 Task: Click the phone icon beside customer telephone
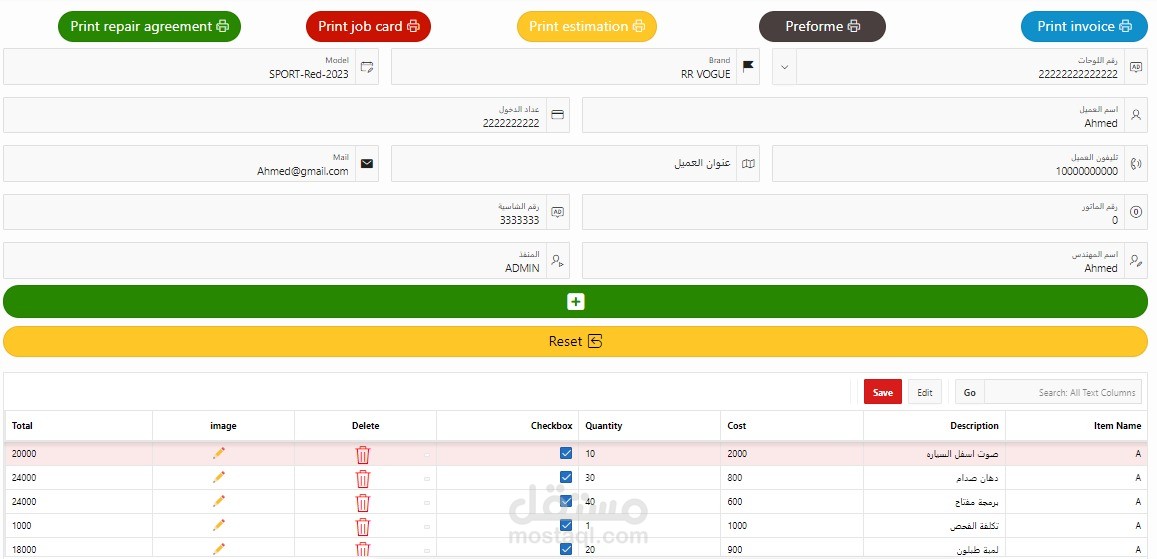tap(1136, 164)
